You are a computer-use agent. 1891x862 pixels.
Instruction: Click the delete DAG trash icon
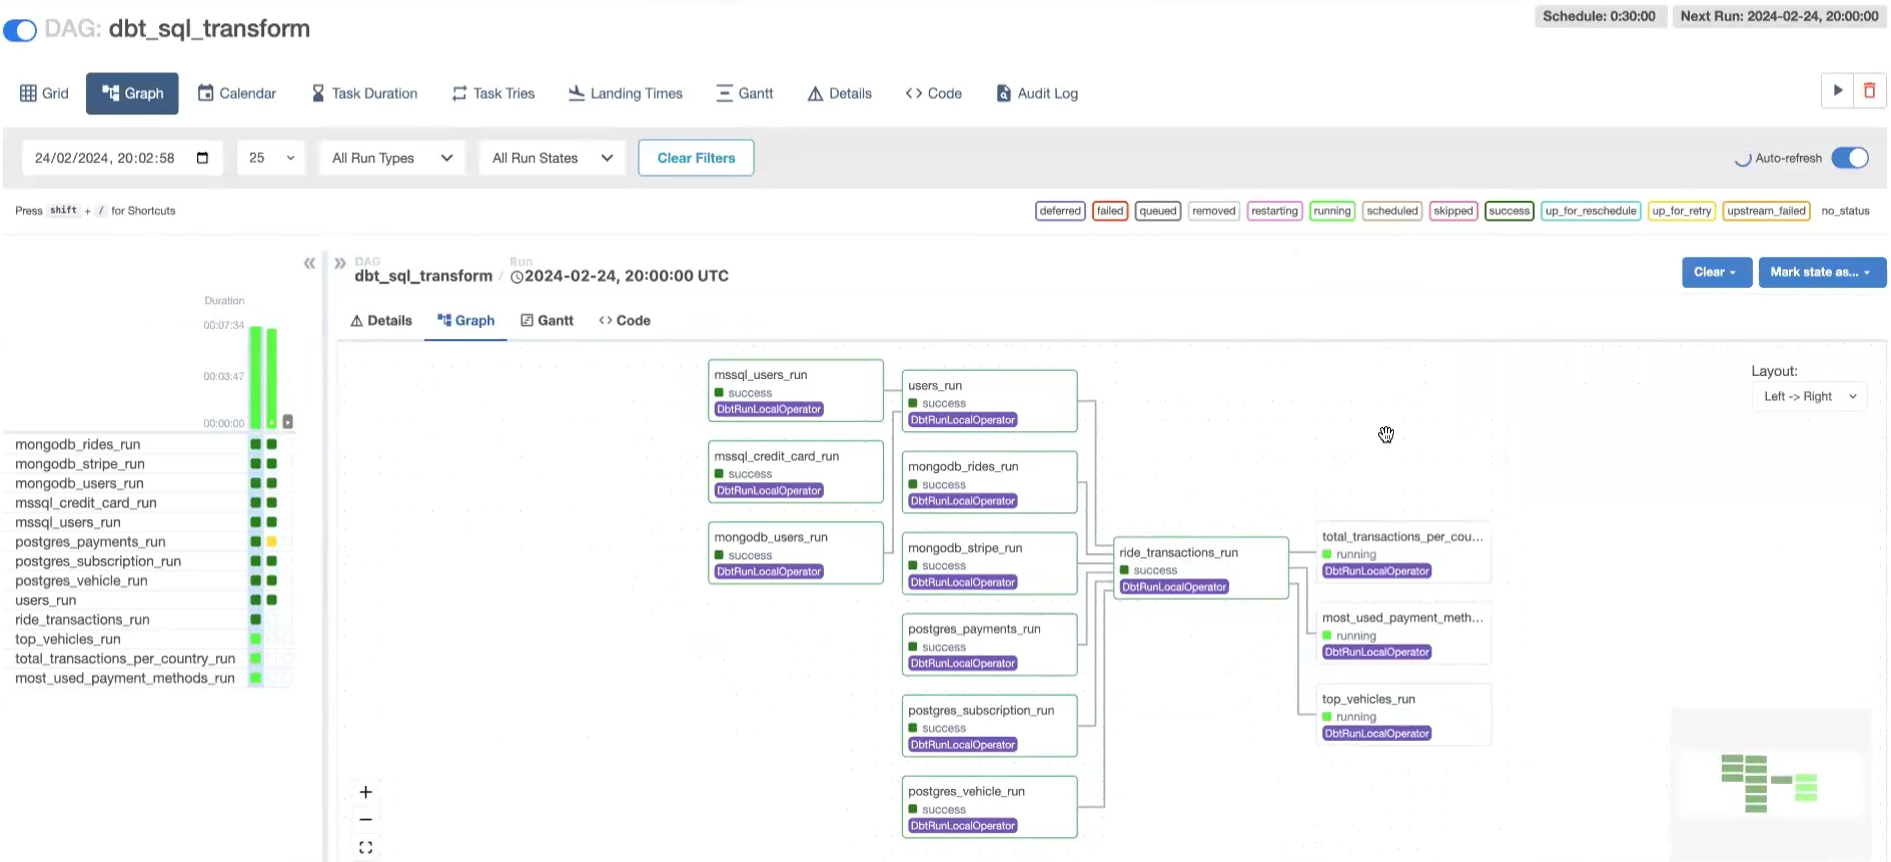point(1869,91)
